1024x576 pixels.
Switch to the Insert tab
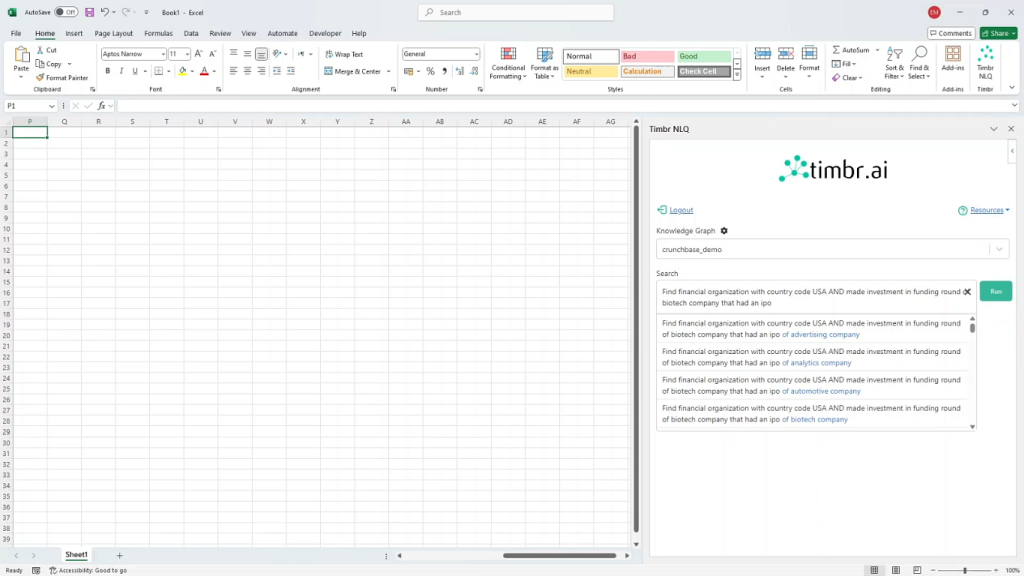(x=74, y=33)
